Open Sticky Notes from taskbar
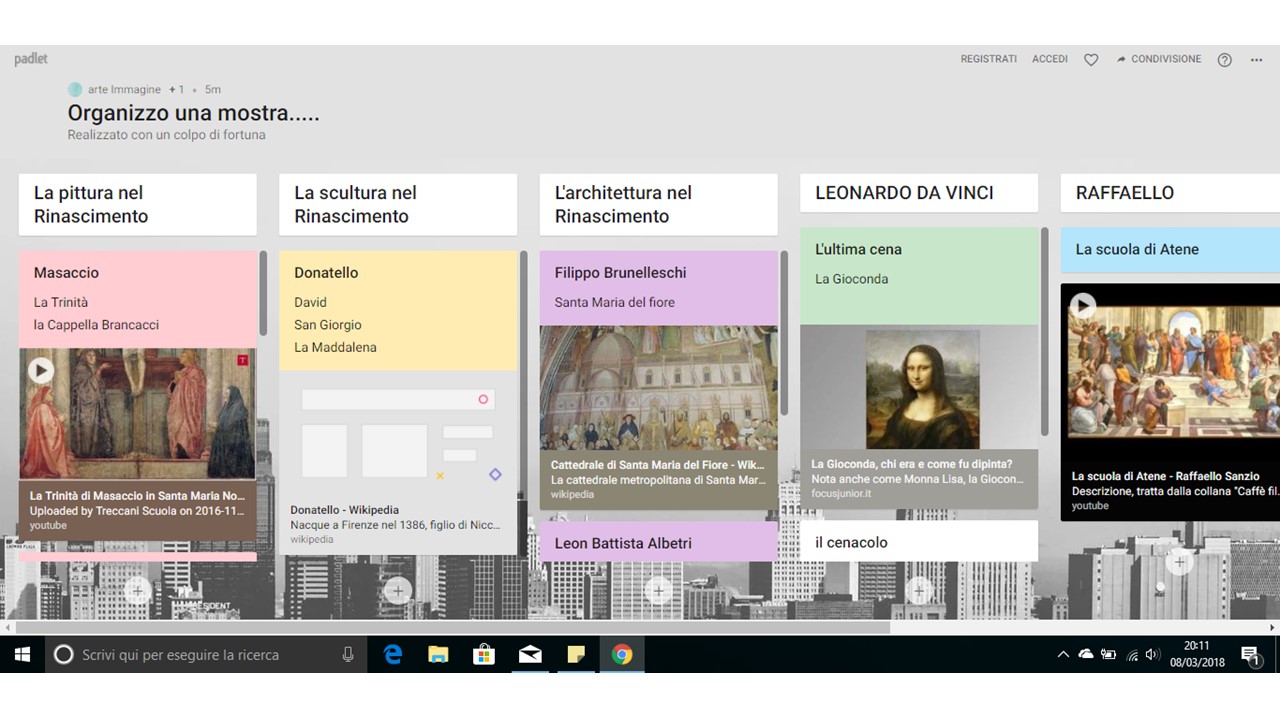 [576, 655]
